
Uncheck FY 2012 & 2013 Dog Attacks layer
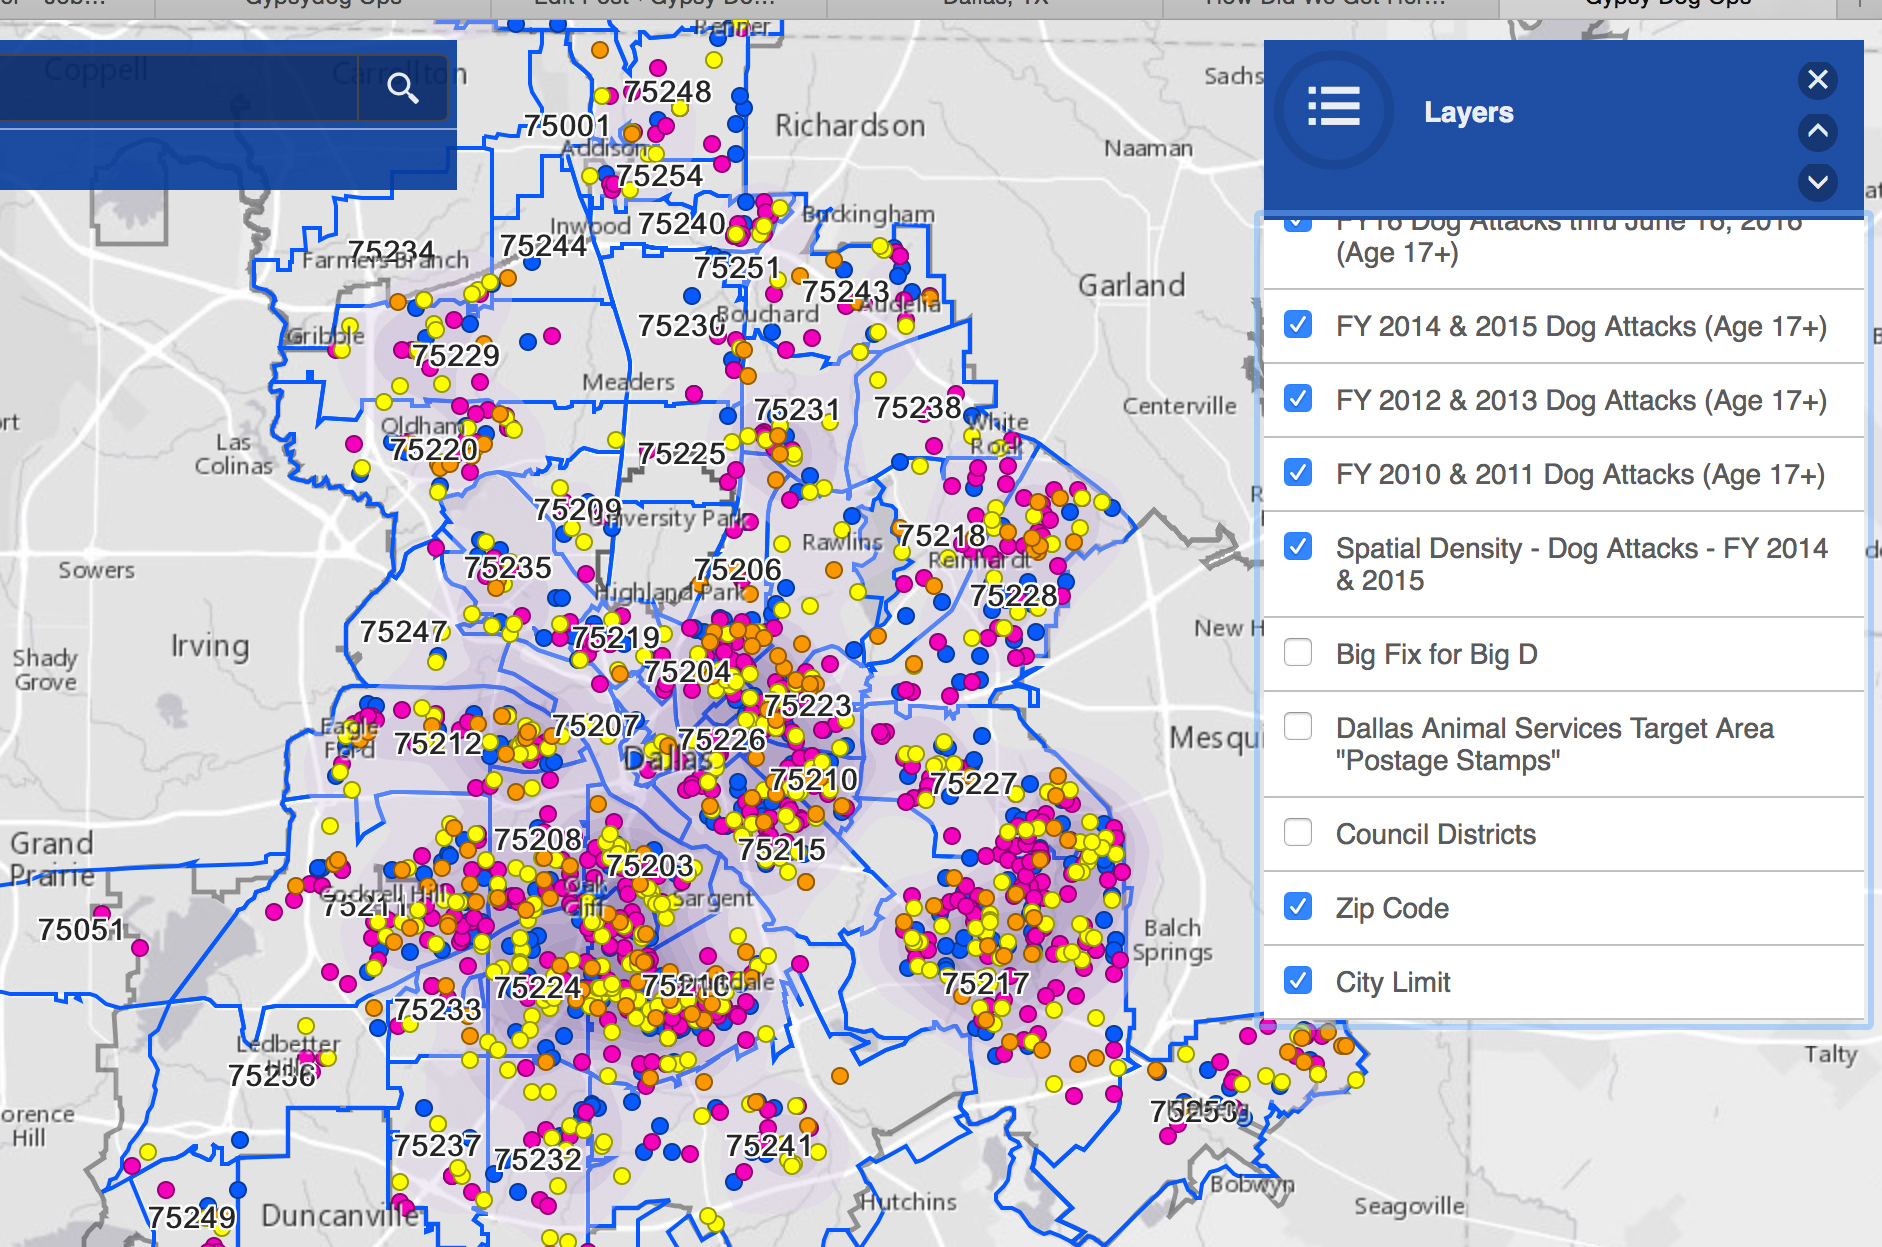tap(1298, 399)
